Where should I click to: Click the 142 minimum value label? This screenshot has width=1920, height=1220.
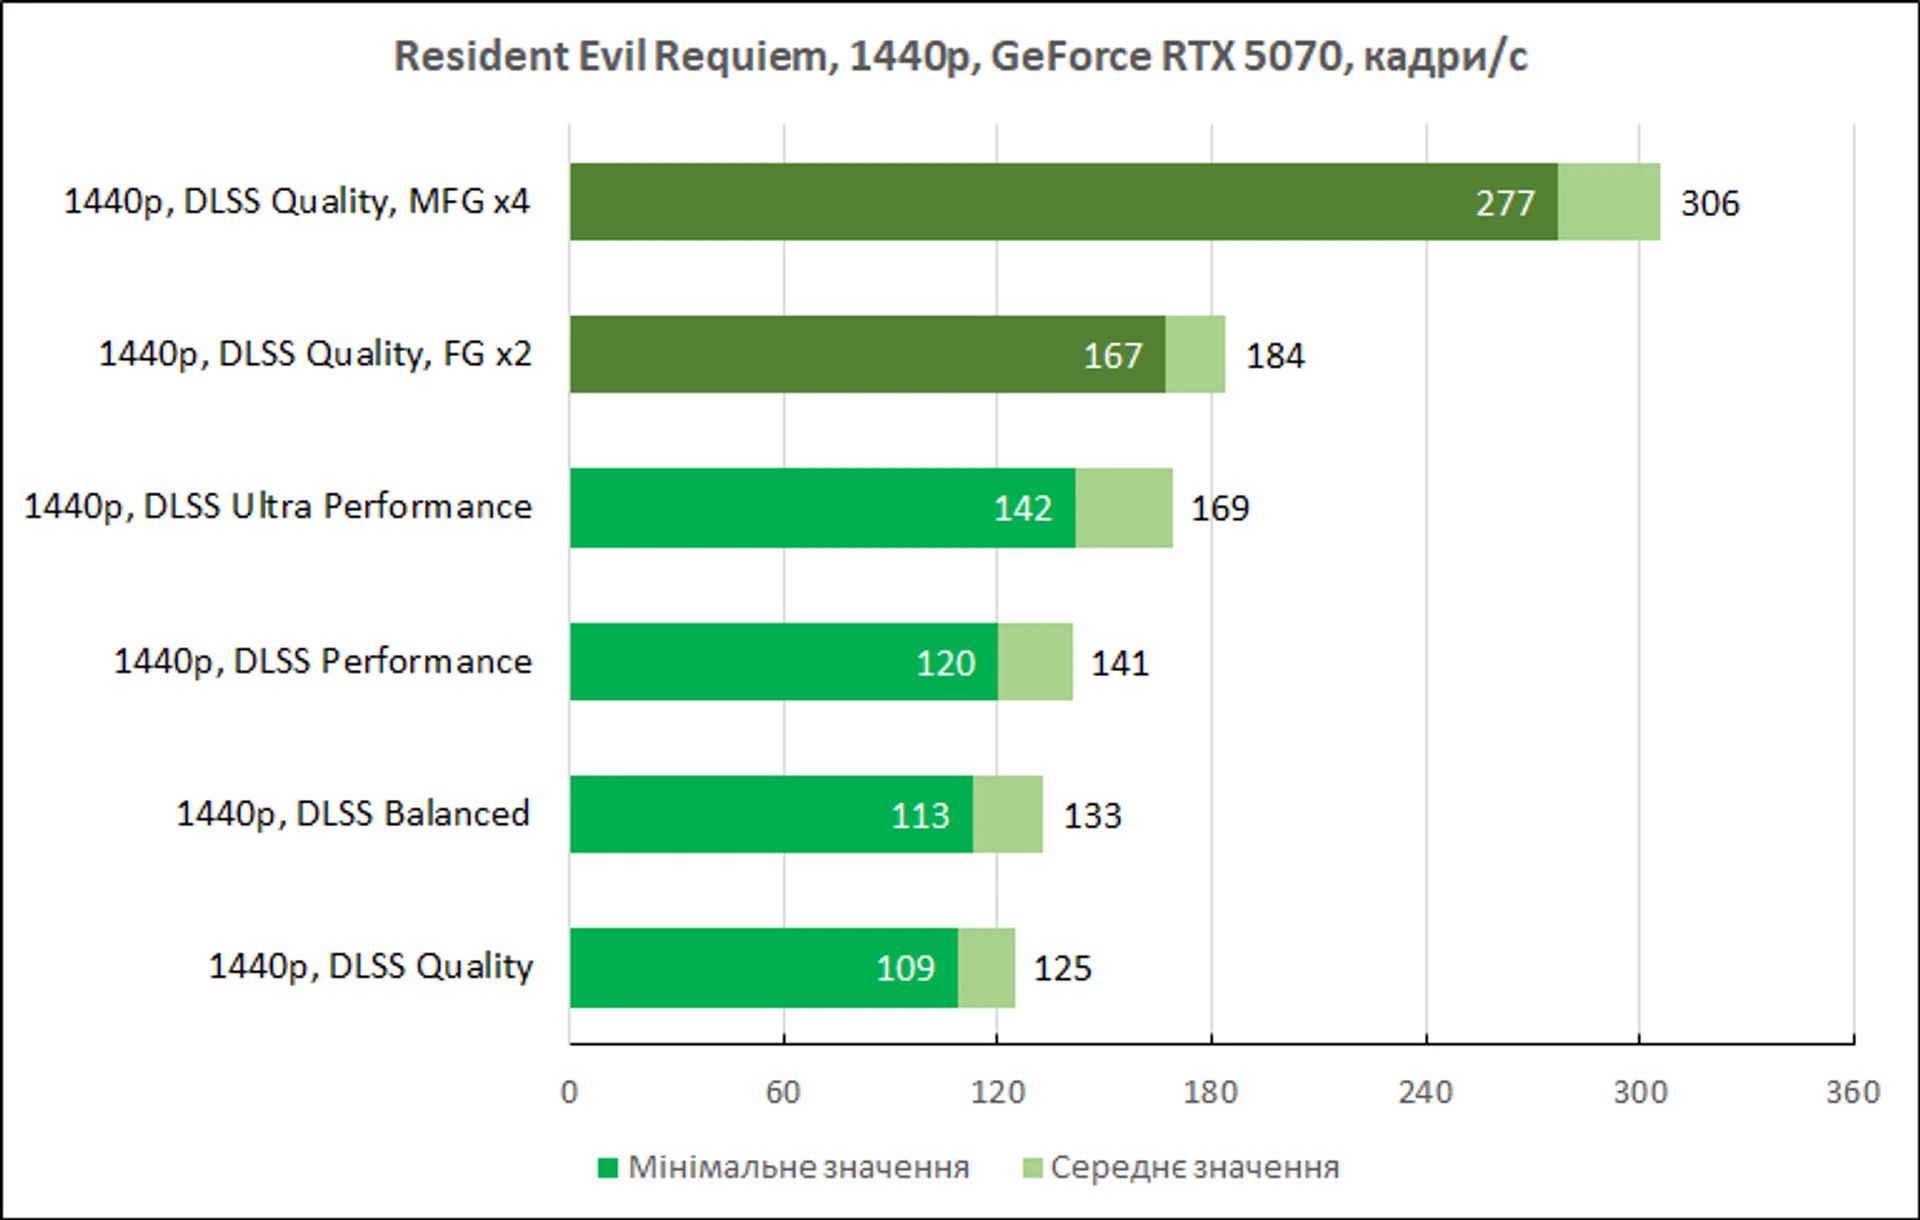[1023, 509]
